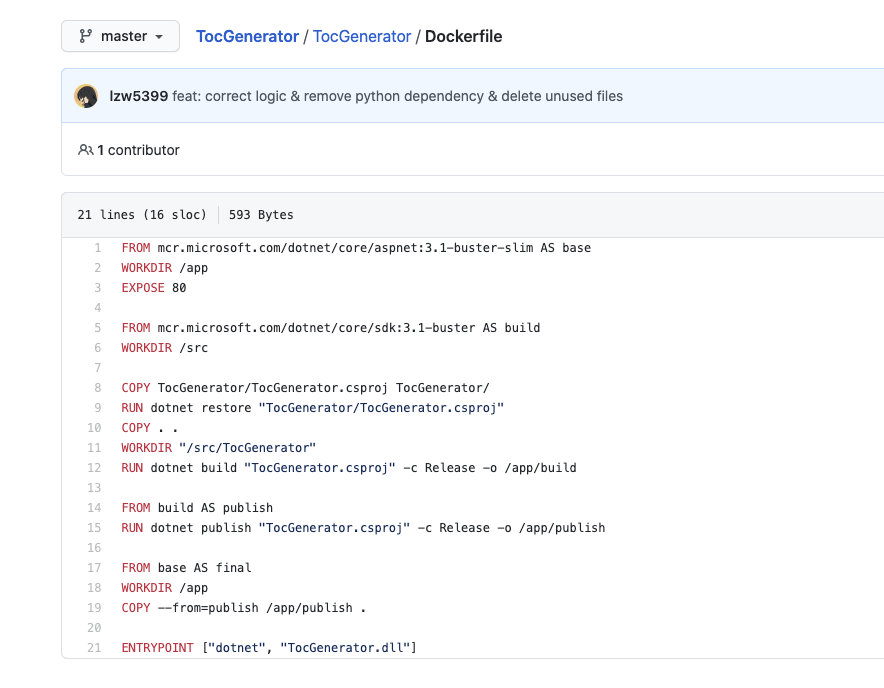Click the sdk:3.1-buster FROM line
Image resolution: width=884 pixels, height=688 pixels.
click(331, 328)
